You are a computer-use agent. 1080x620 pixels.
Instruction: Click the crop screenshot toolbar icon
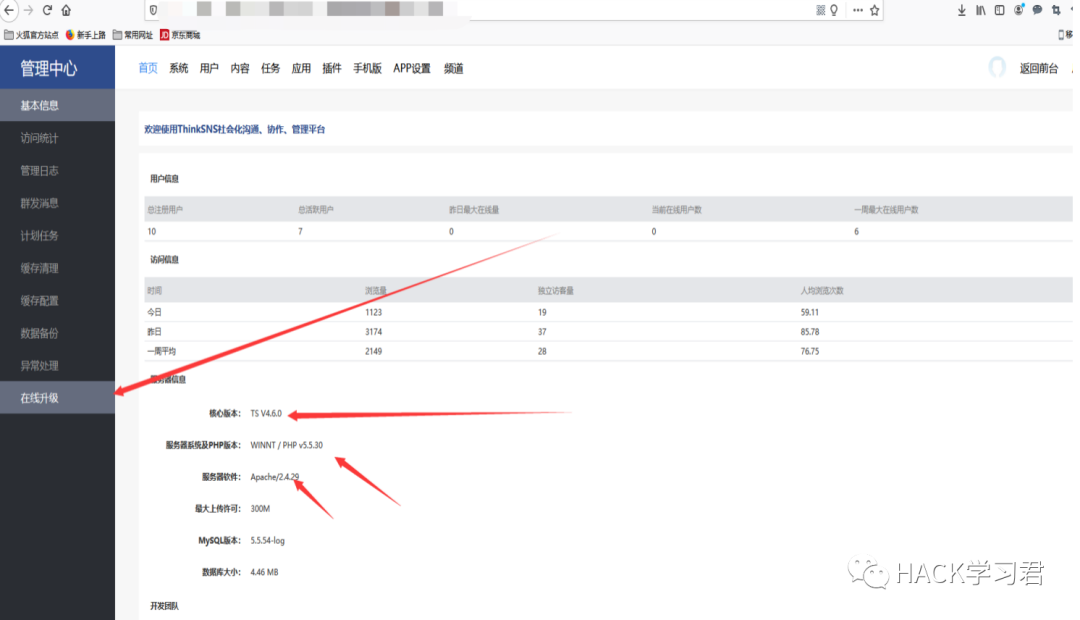point(1056,10)
